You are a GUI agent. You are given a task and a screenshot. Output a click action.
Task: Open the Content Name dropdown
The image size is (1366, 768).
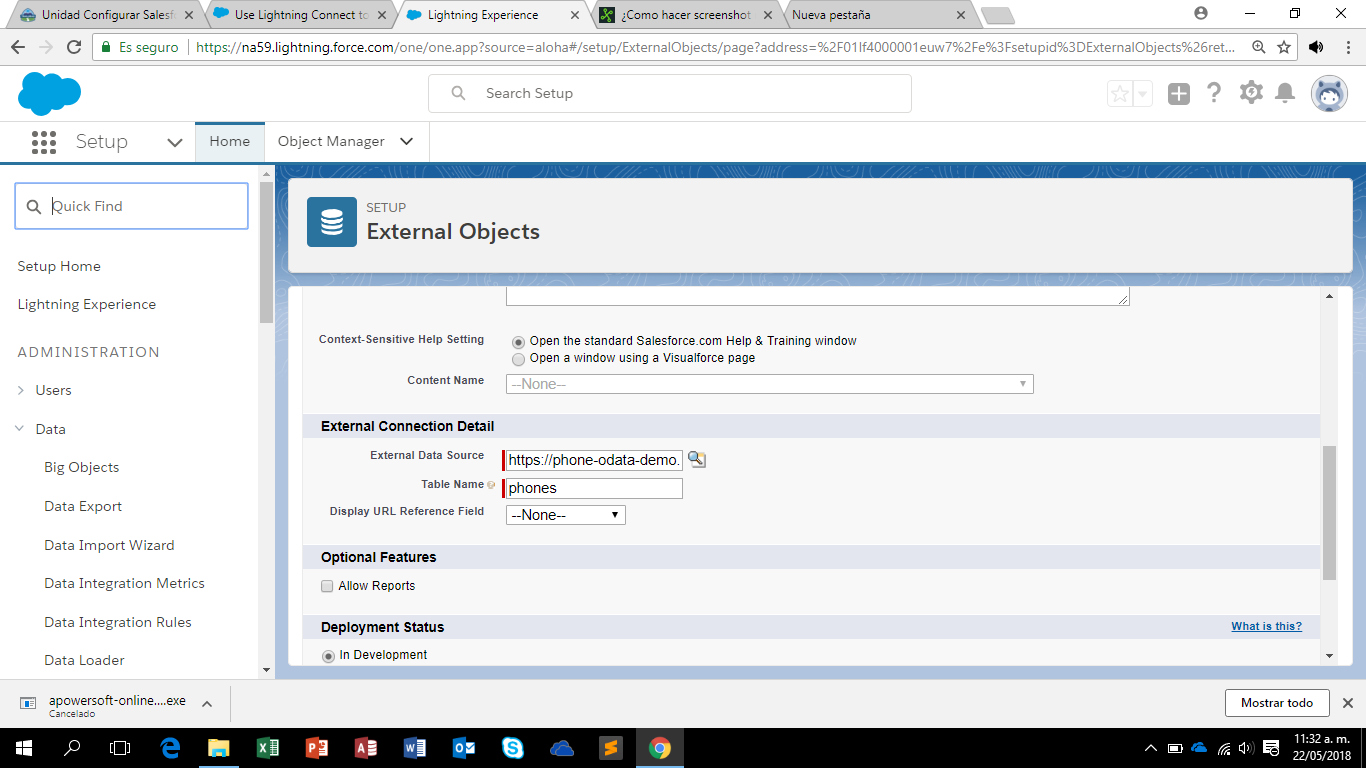769,384
